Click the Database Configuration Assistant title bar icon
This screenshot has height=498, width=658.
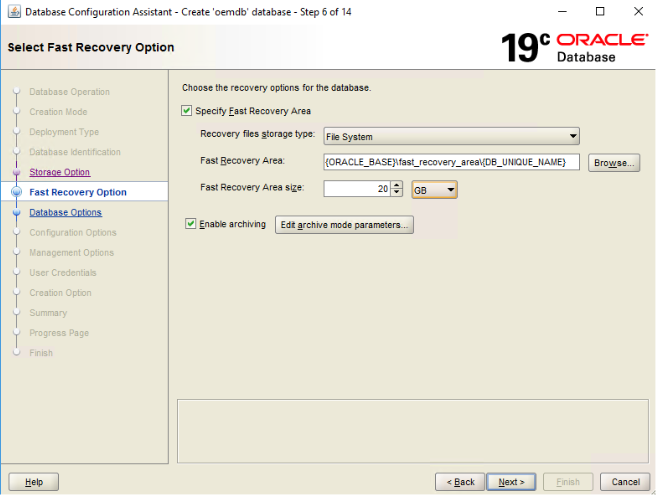click(12, 12)
